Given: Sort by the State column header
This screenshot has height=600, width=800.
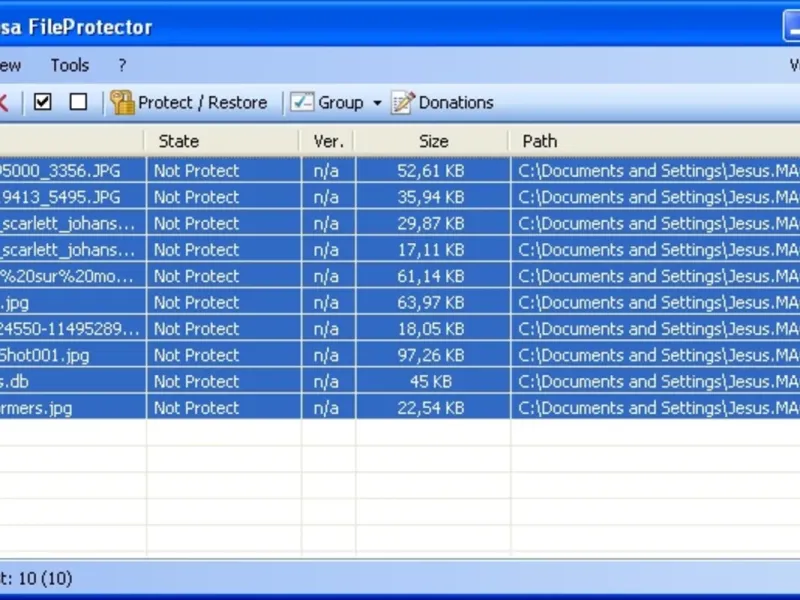Looking at the screenshot, I should click(x=222, y=141).
